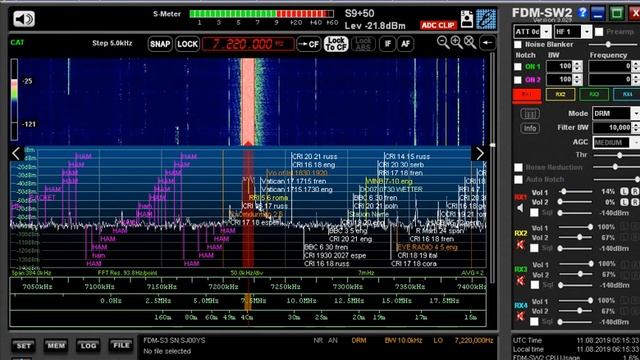640x360 pixels.
Task: Click the pencil edit icon beside ADC CLIP
Action: click(x=486, y=19)
